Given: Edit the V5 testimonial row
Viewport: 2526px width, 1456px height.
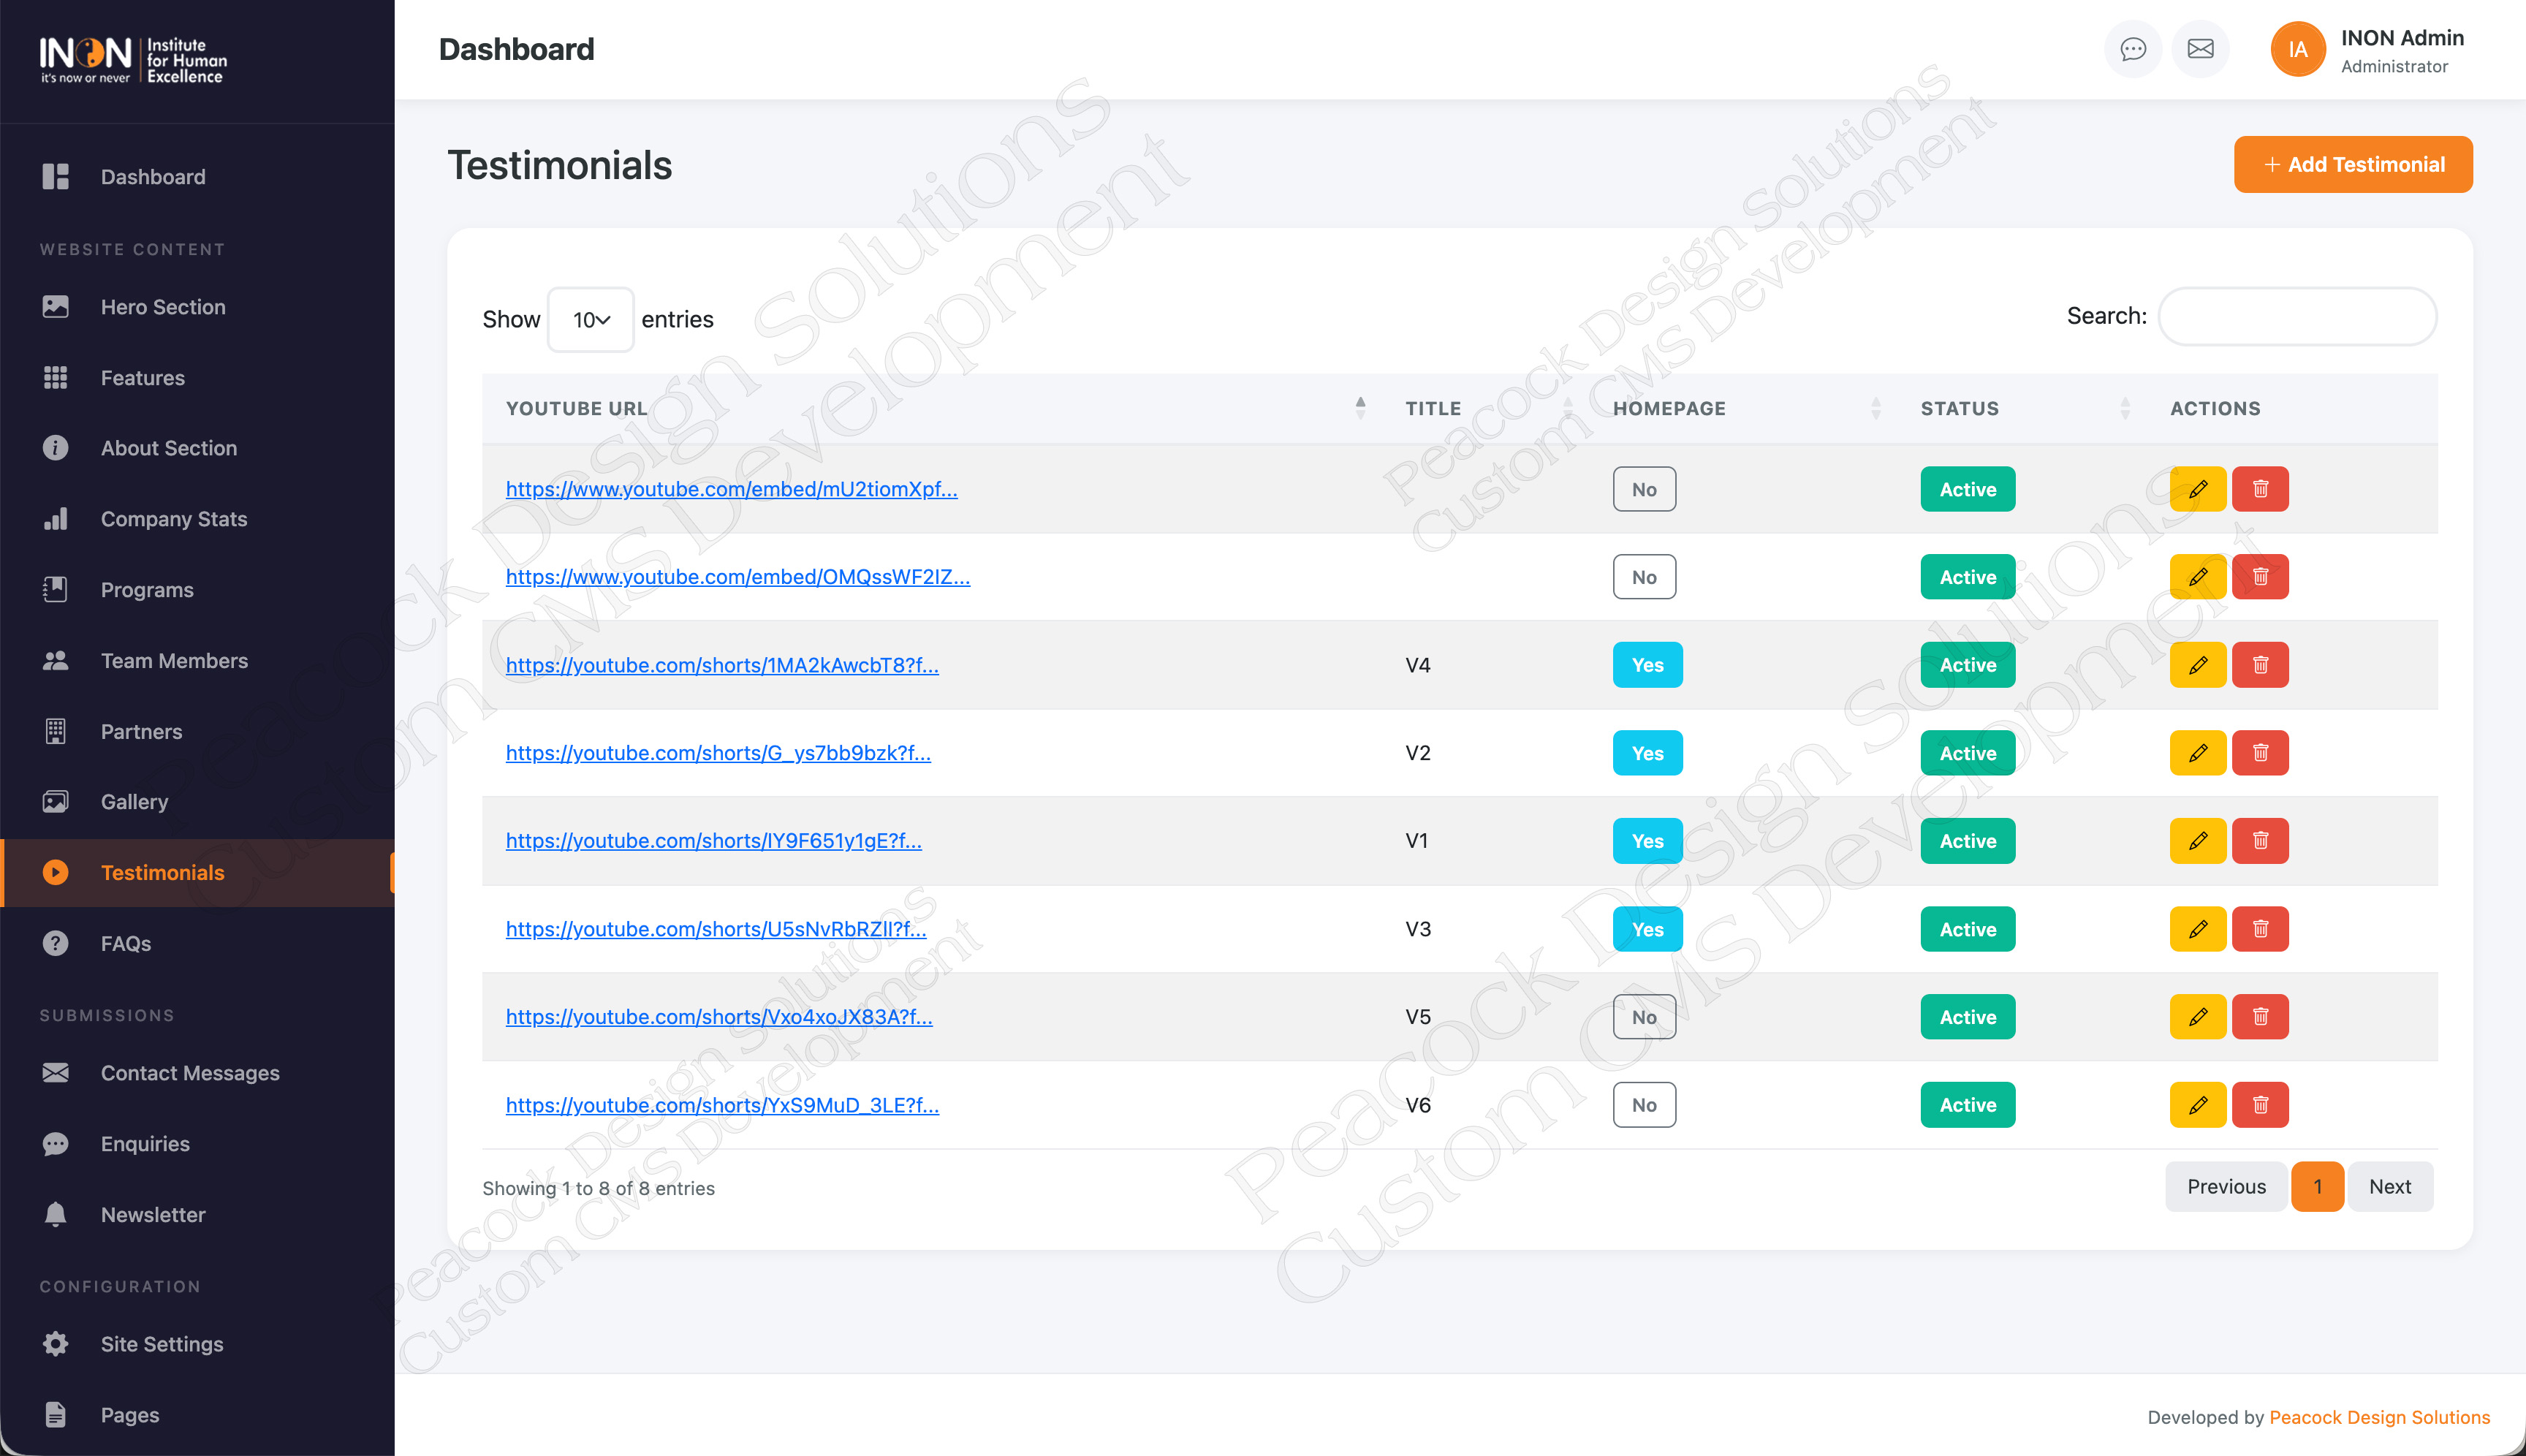Looking at the screenshot, I should 2197,1017.
